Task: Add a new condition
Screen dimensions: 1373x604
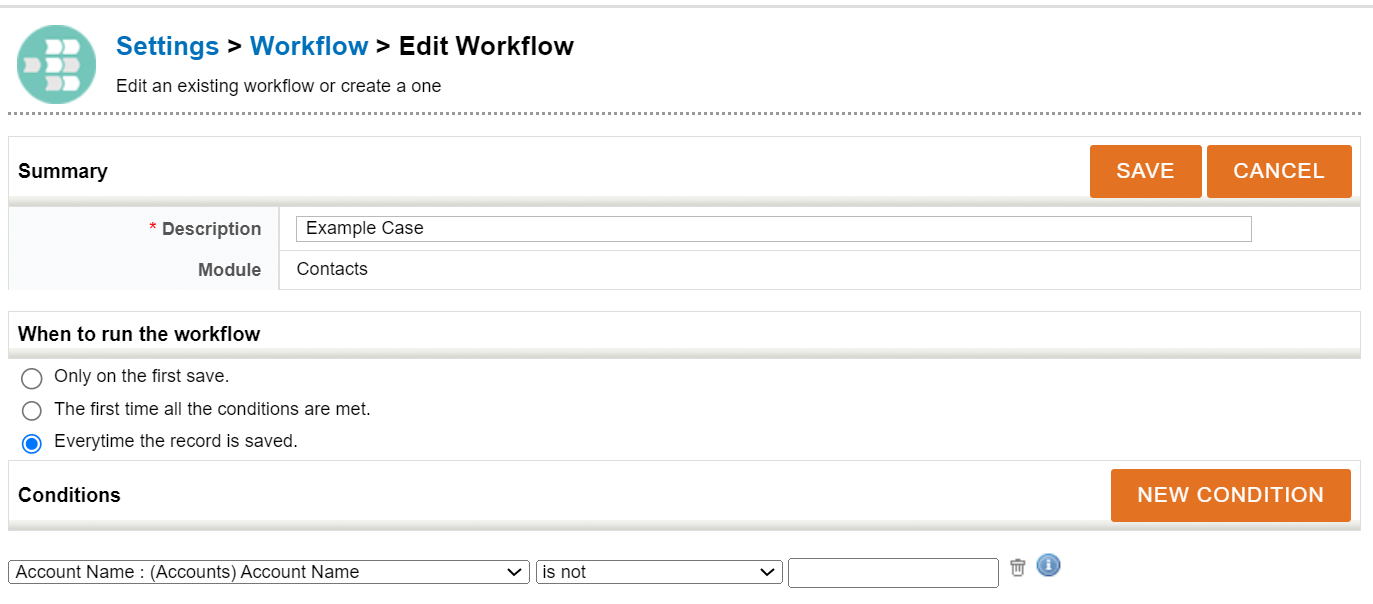Action: 1230,495
